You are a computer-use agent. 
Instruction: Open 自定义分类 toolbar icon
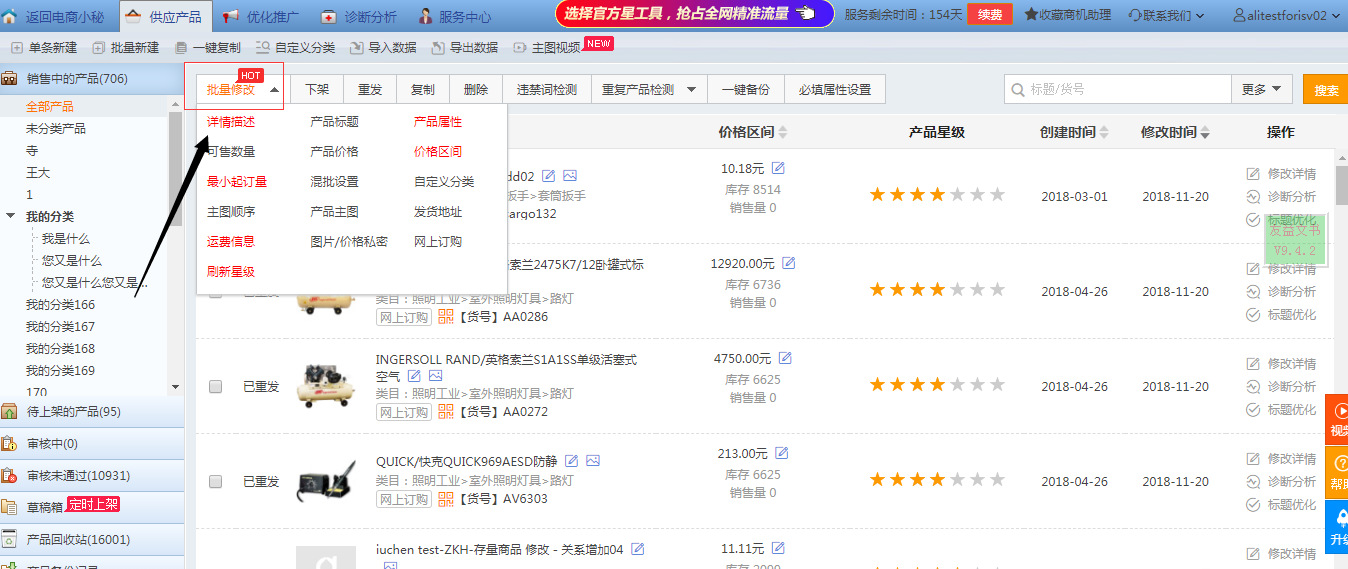pos(262,47)
